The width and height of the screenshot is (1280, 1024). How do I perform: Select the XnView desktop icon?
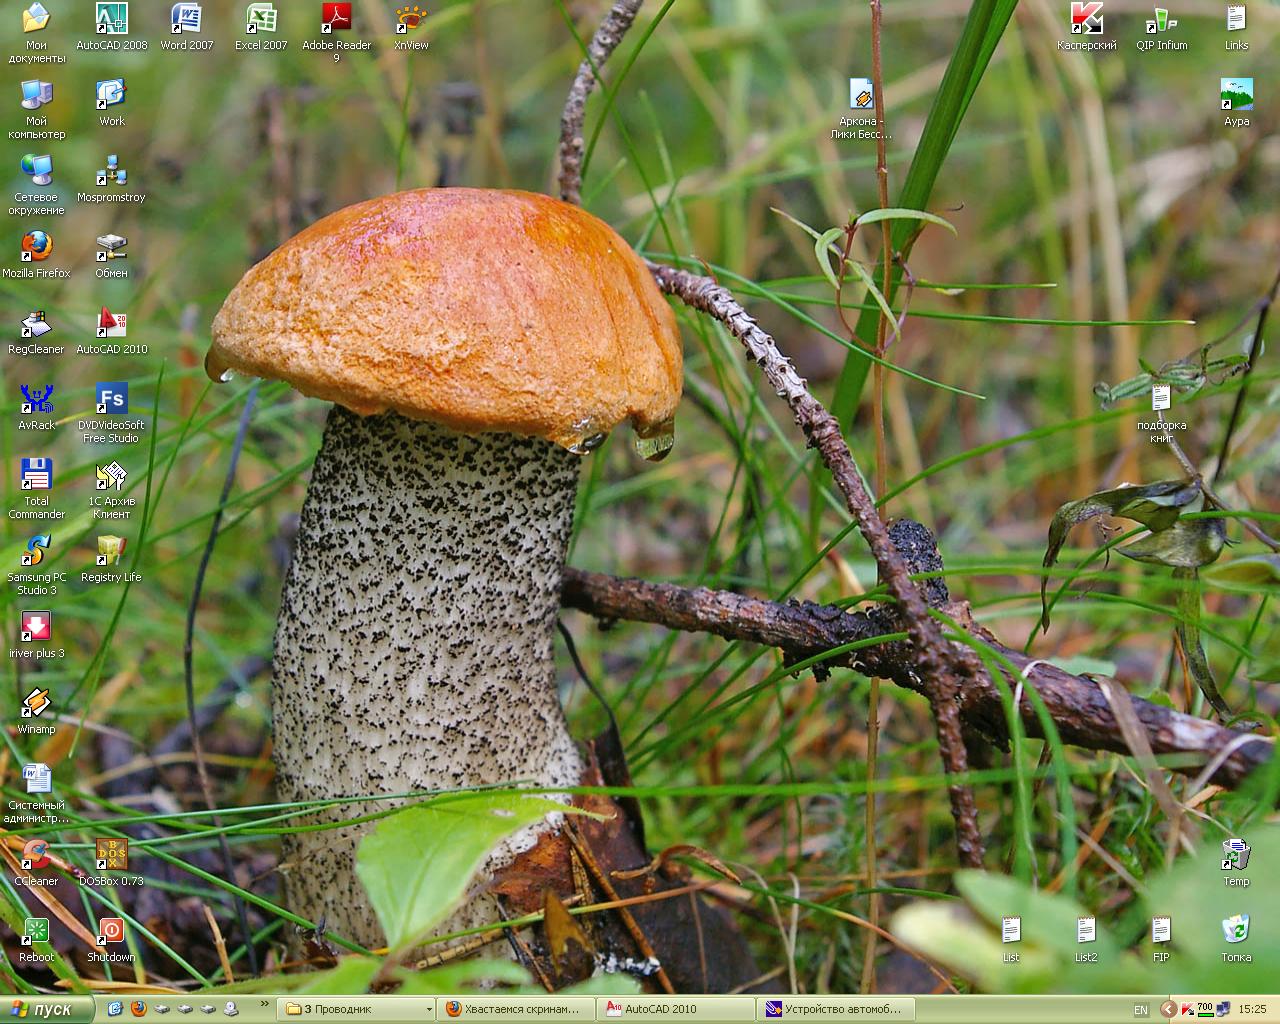(x=411, y=19)
